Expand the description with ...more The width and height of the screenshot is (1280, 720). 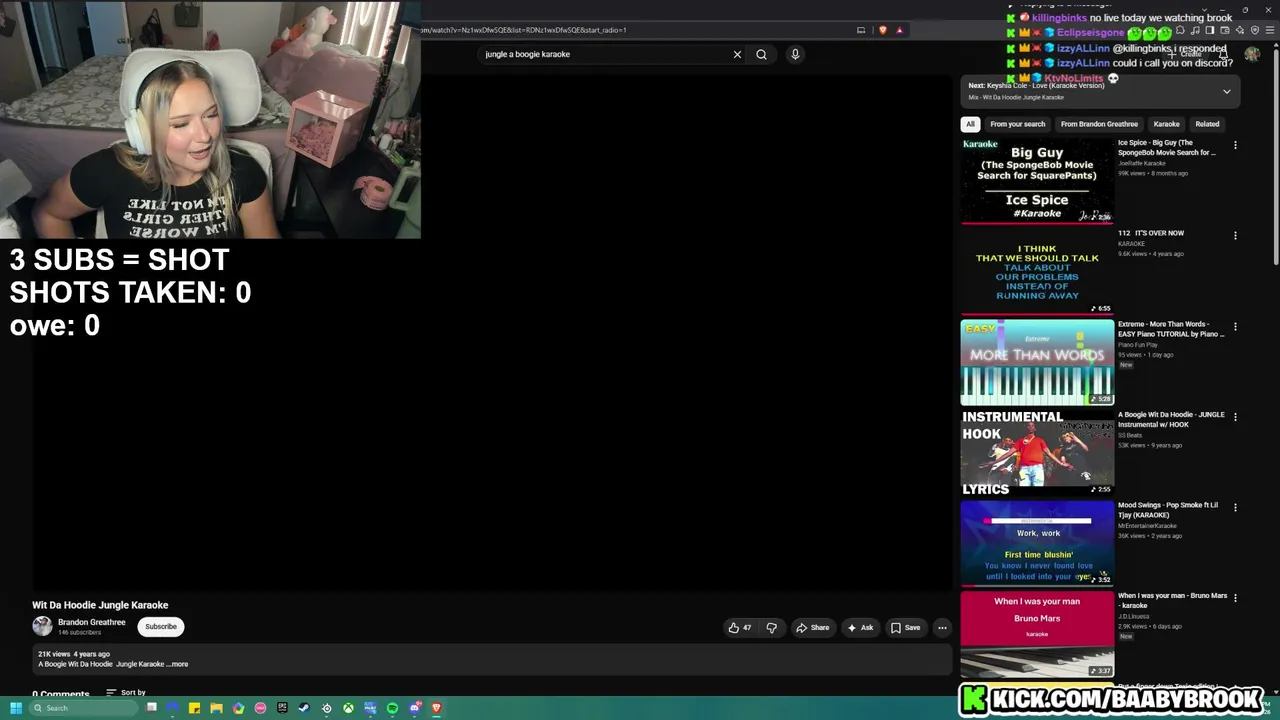point(177,664)
